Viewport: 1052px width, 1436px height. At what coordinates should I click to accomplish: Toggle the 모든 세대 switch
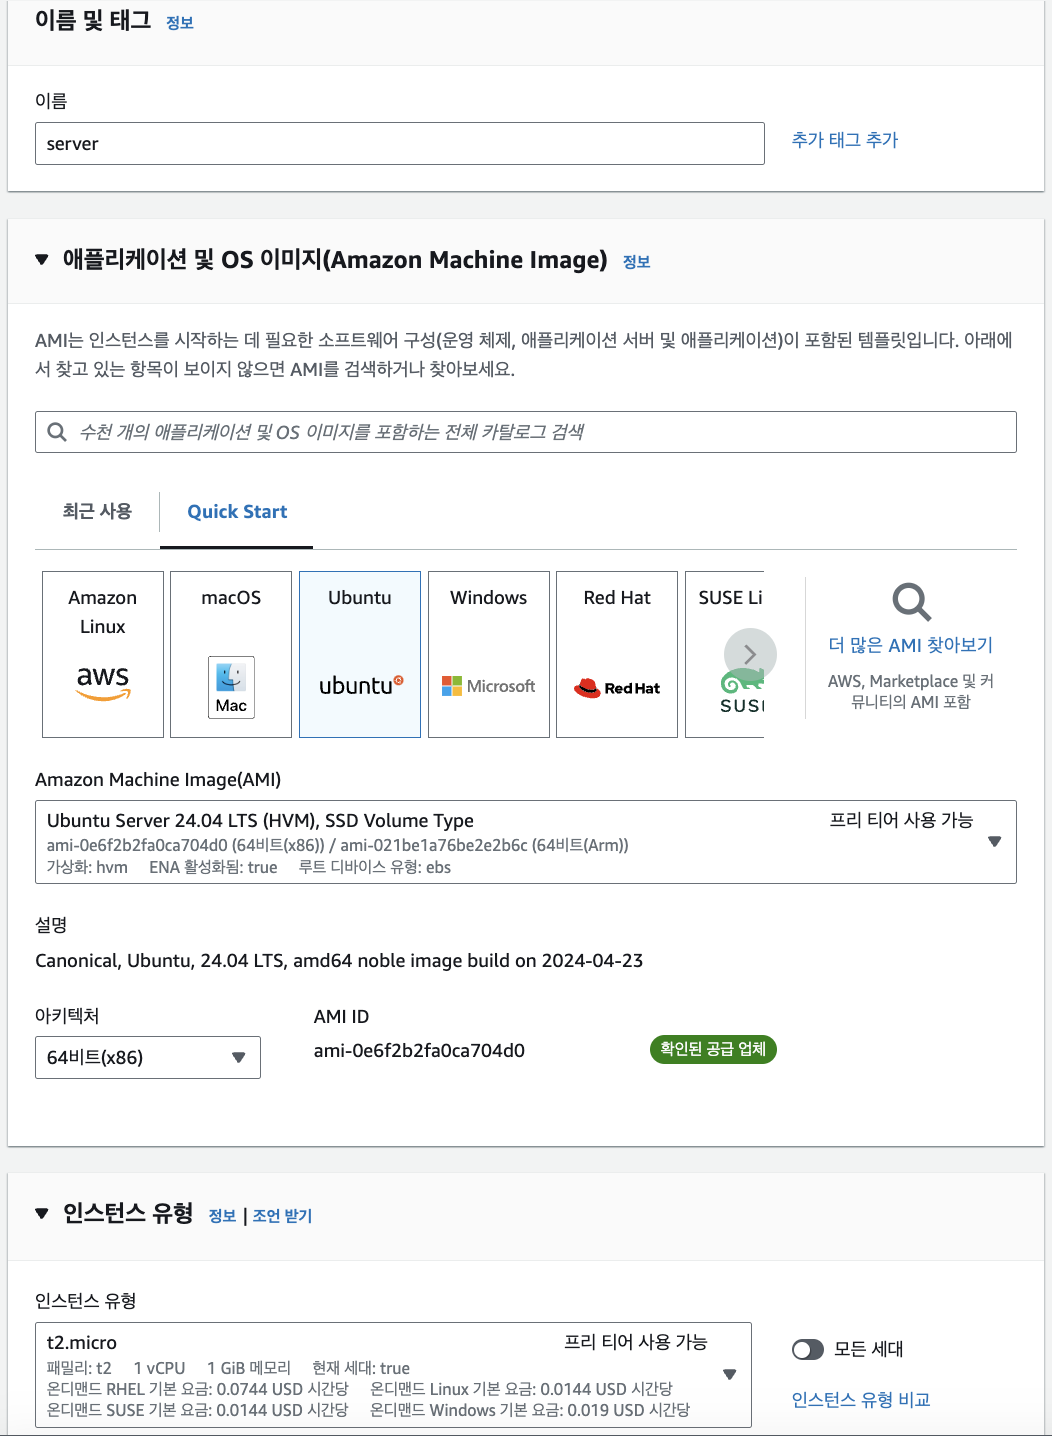[808, 1350]
